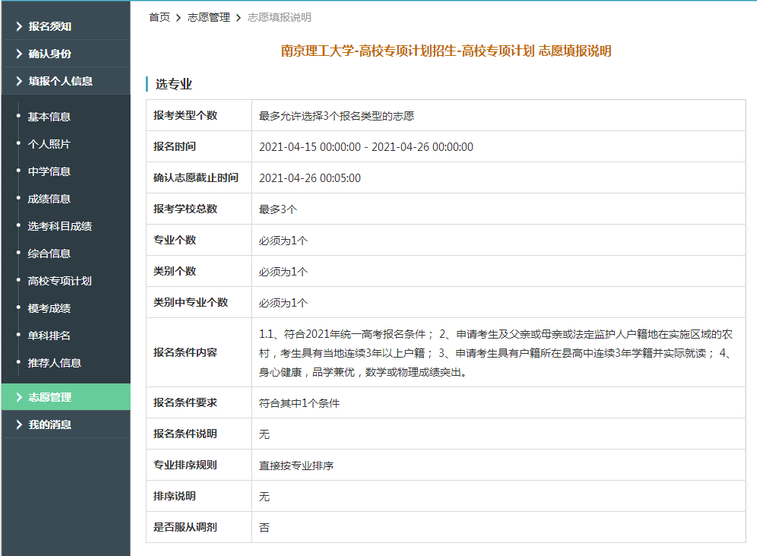Click 符合其中1个条件 value cell
This screenshot has height=556, width=757.
499,403
